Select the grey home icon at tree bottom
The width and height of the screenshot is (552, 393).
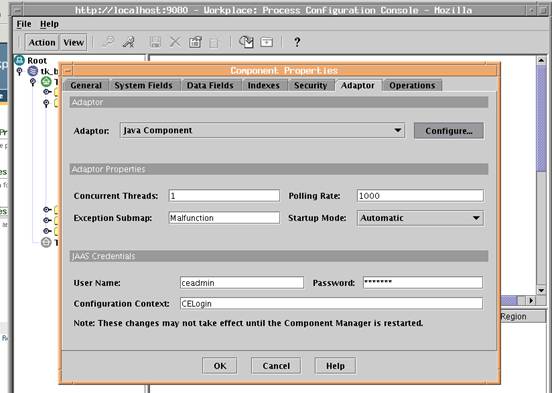coord(46,242)
